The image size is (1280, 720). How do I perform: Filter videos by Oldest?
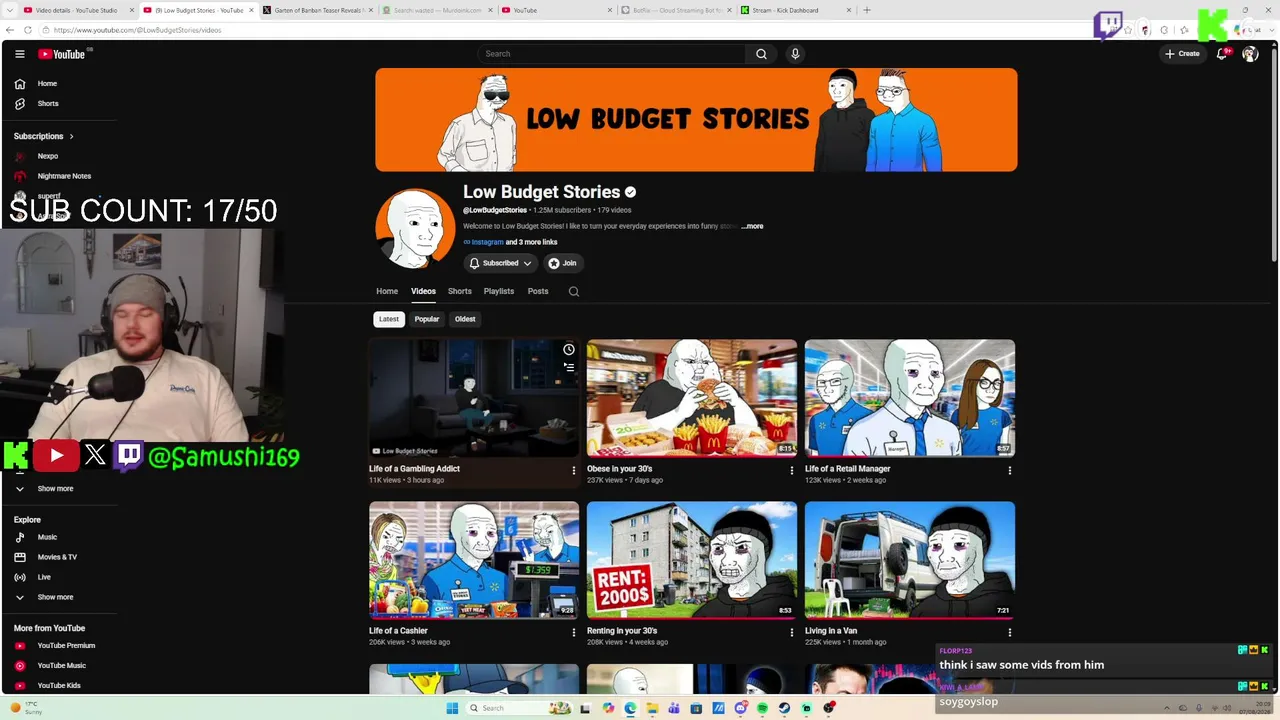(465, 319)
